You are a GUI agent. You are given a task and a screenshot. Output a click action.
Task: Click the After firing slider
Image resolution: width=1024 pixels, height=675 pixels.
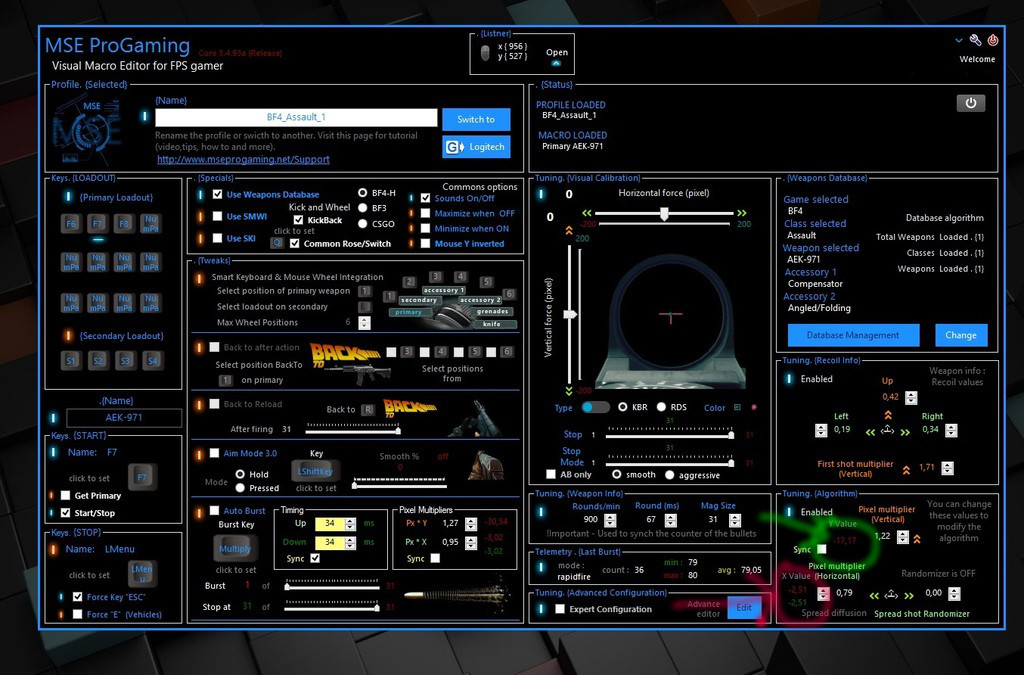353,429
